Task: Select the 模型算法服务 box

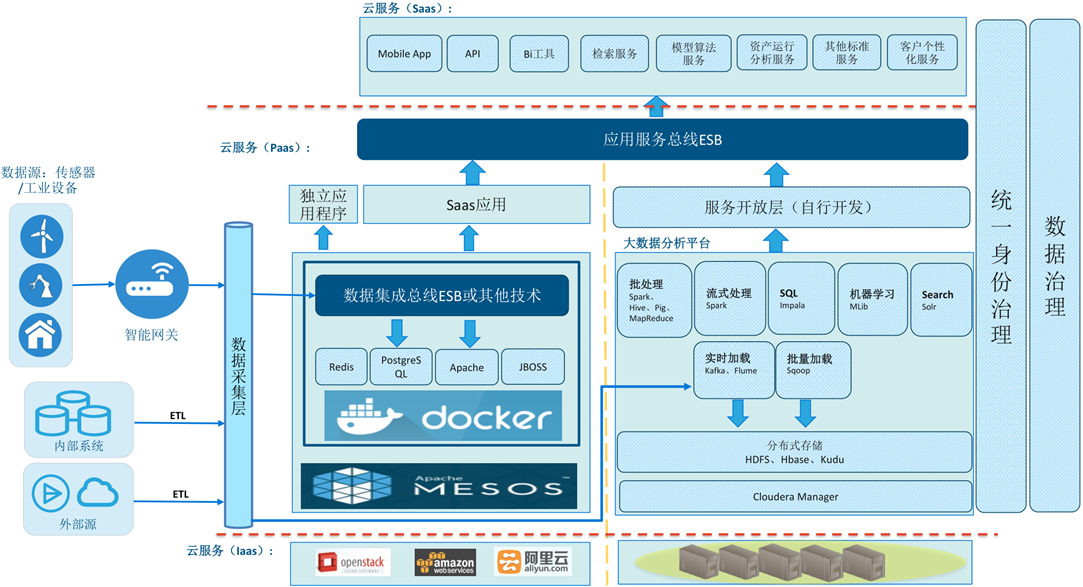Action: coord(693,53)
